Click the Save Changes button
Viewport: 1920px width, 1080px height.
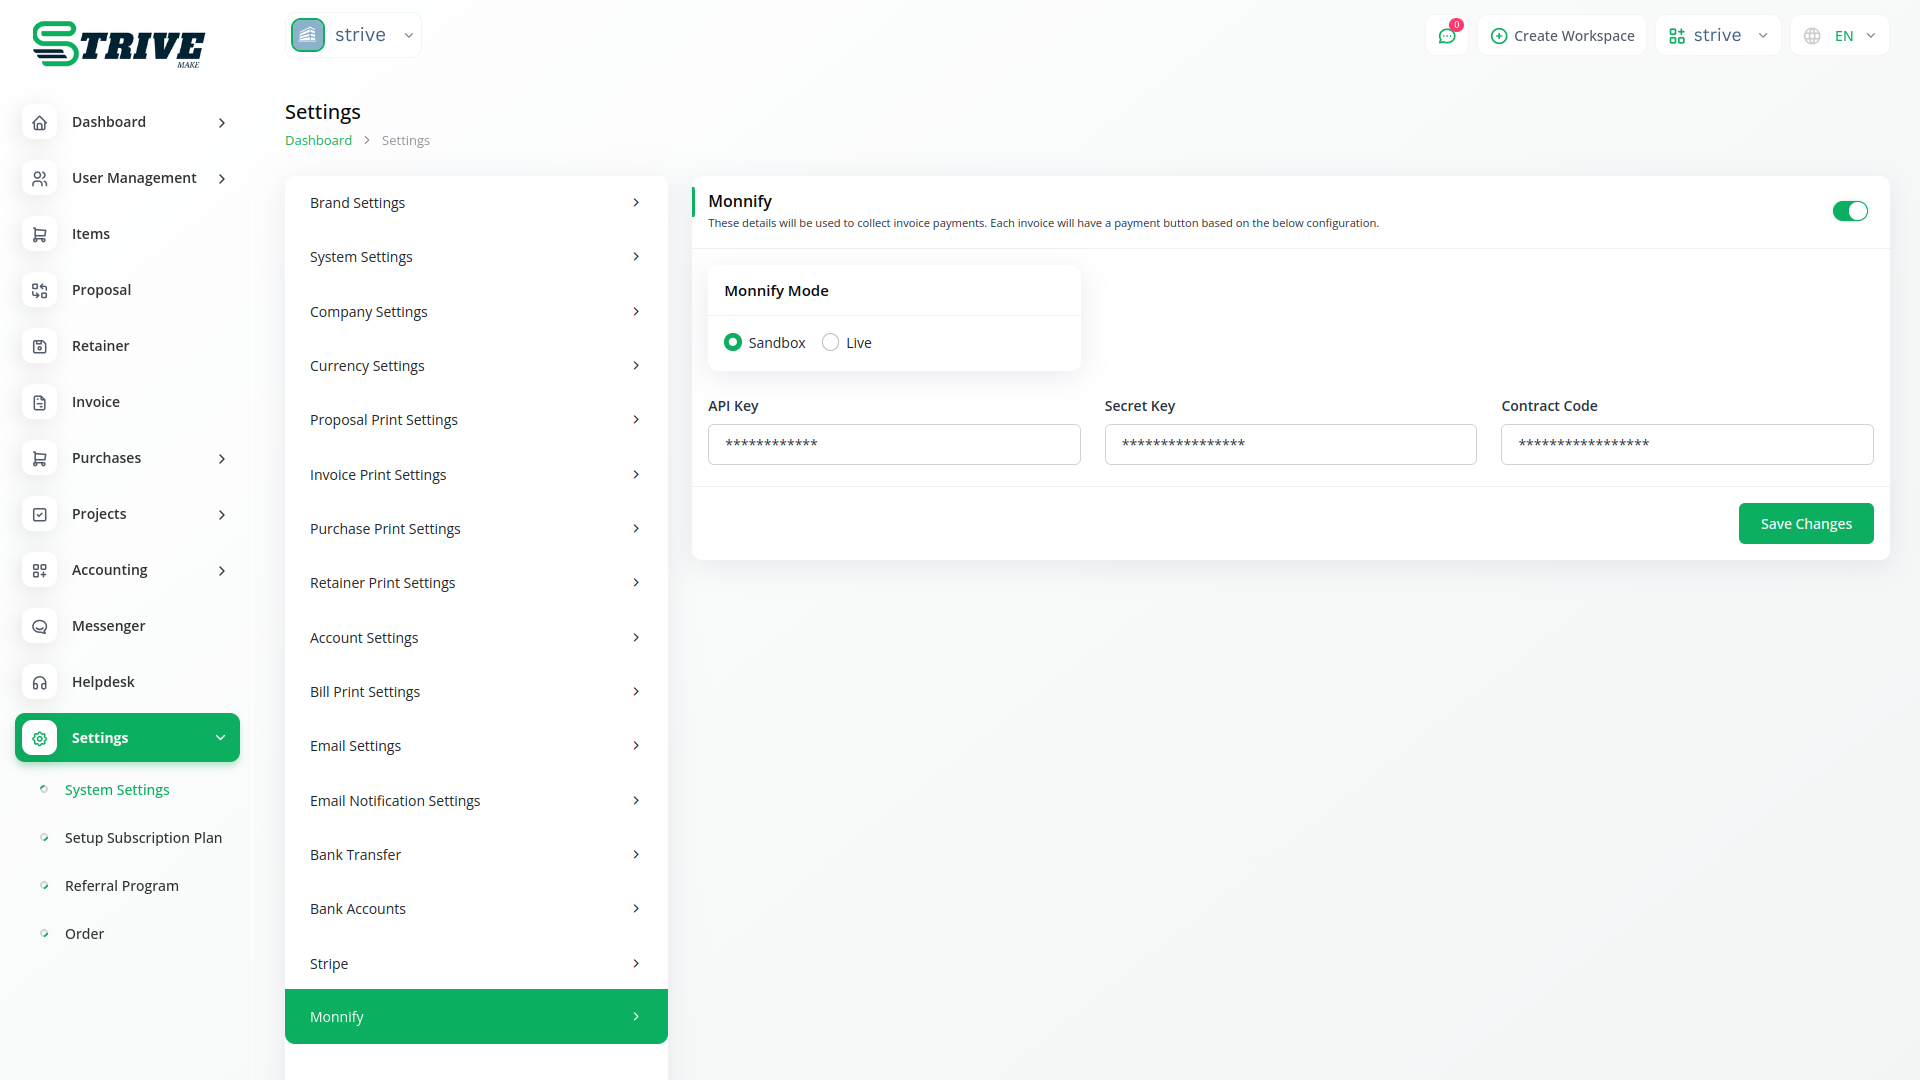point(1805,523)
